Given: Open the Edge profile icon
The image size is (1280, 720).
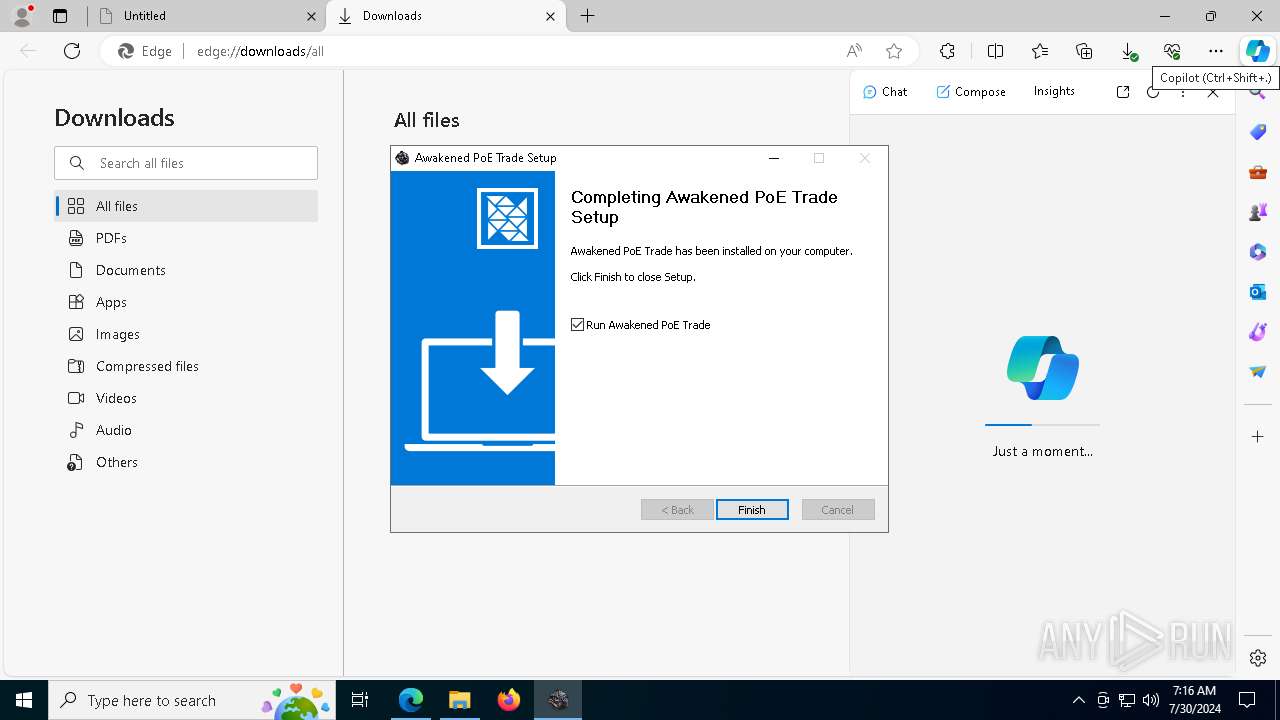Looking at the screenshot, I should (22, 16).
